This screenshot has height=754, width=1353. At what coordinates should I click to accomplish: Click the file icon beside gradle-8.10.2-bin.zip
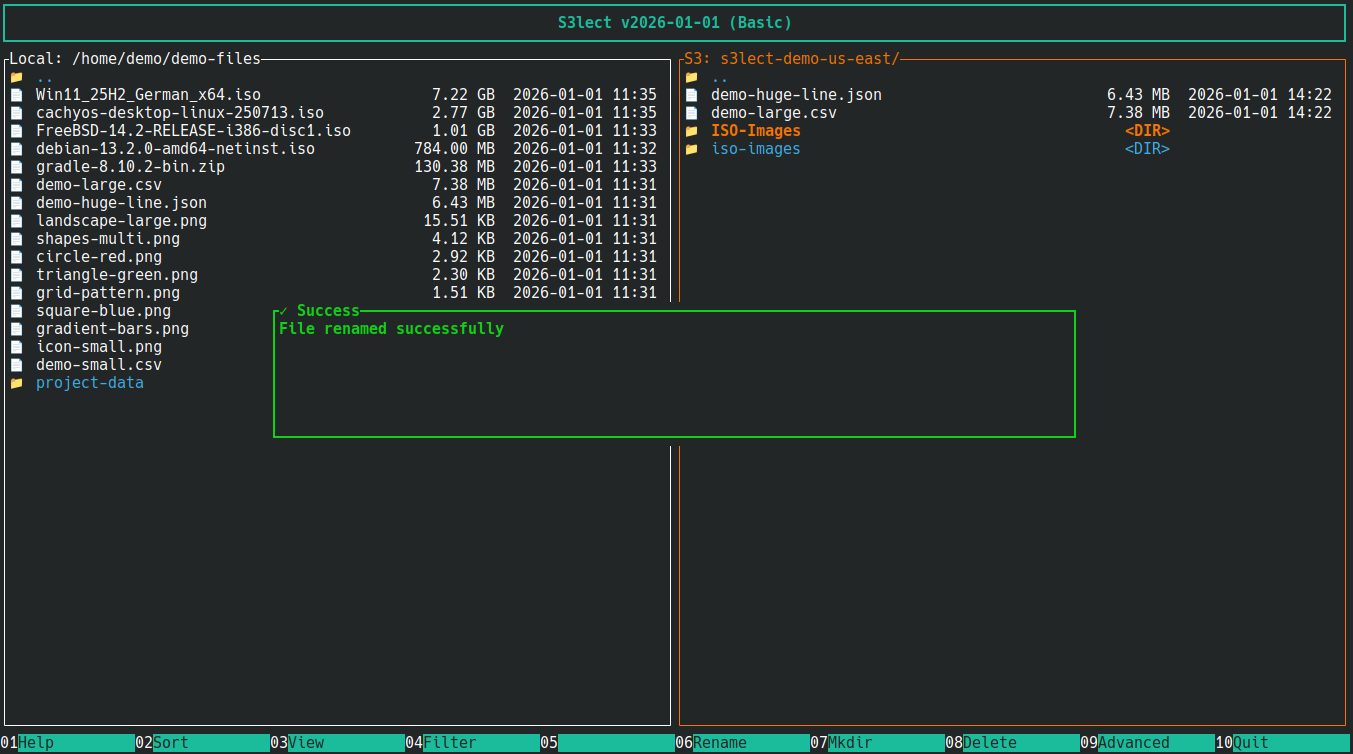pyautogui.click(x=15, y=166)
